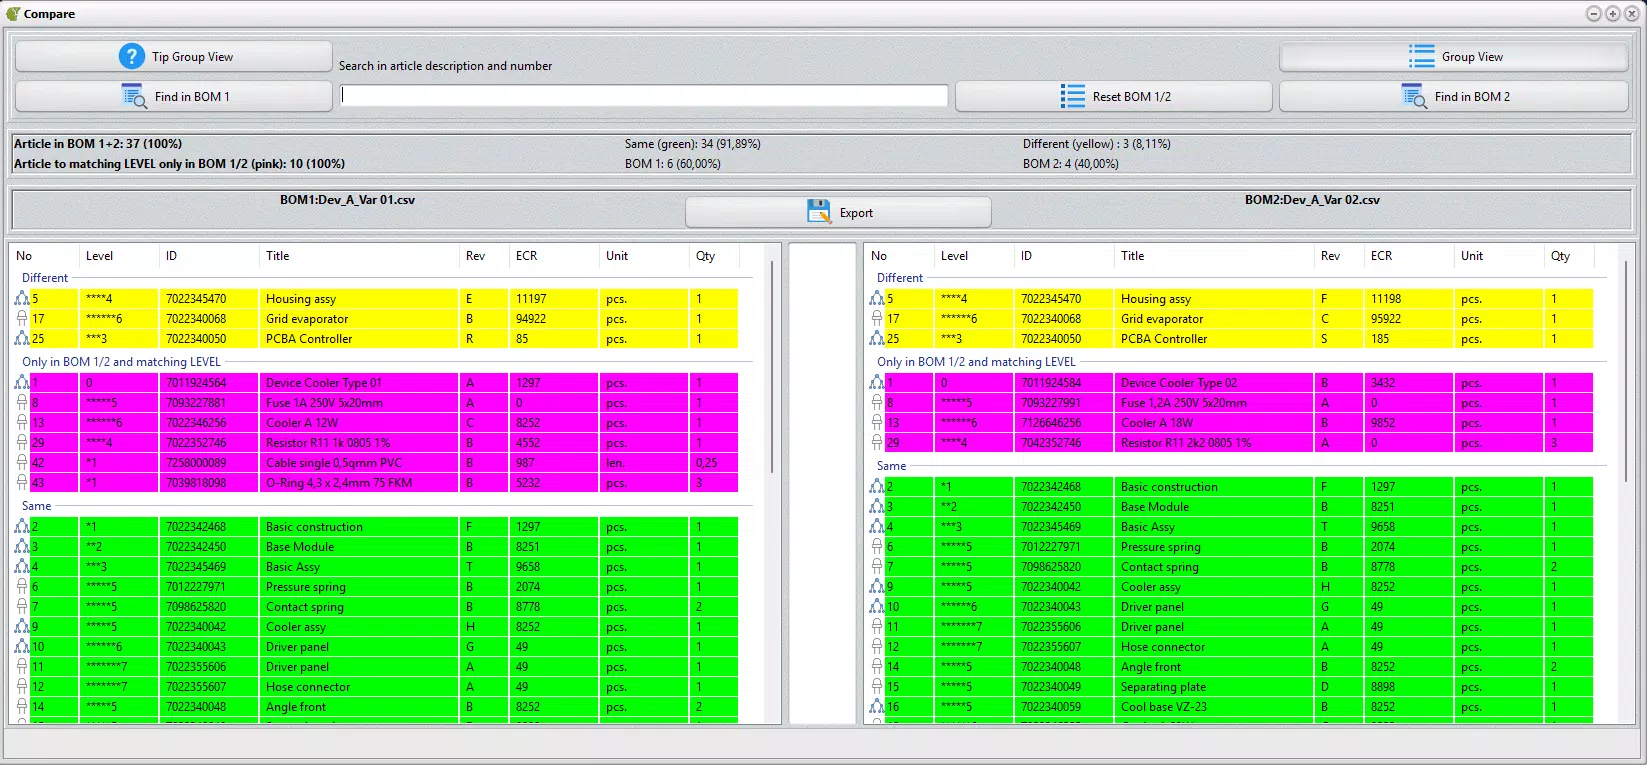Click part icon of Cooler A 12W row
Screen dimensions: 1647x765
pos(22,422)
